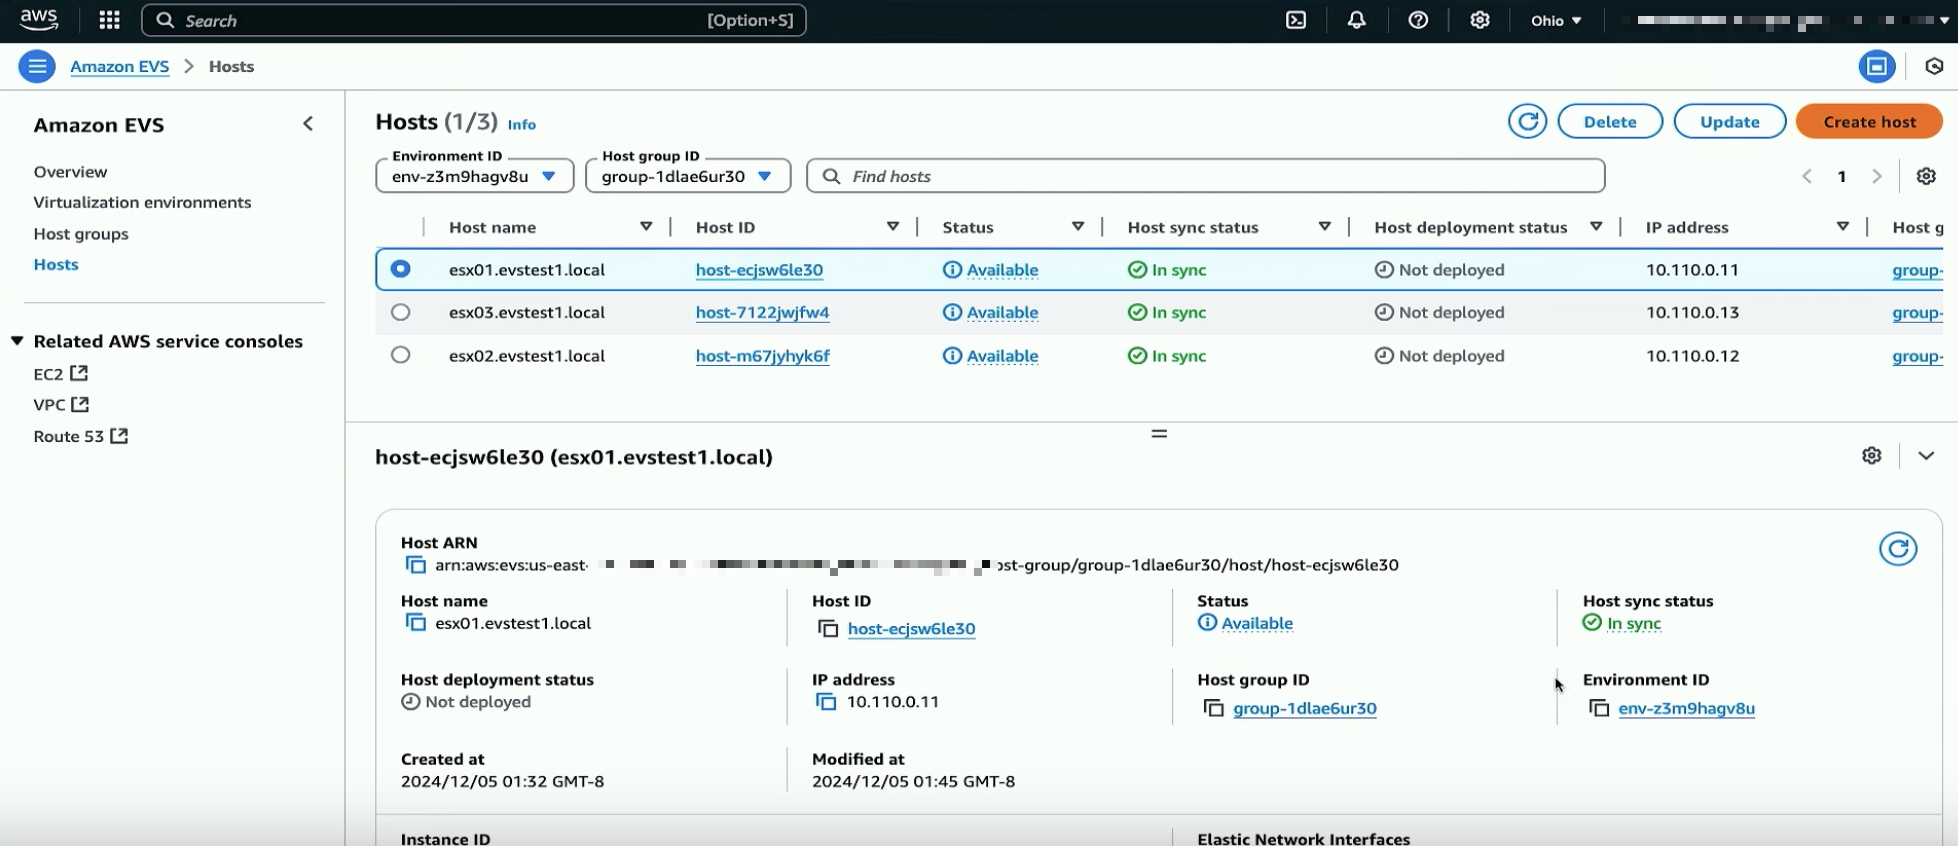This screenshot has width=1958, height=846.
Task: Sort by the Host ID column
Action: [x=893, y=227]
